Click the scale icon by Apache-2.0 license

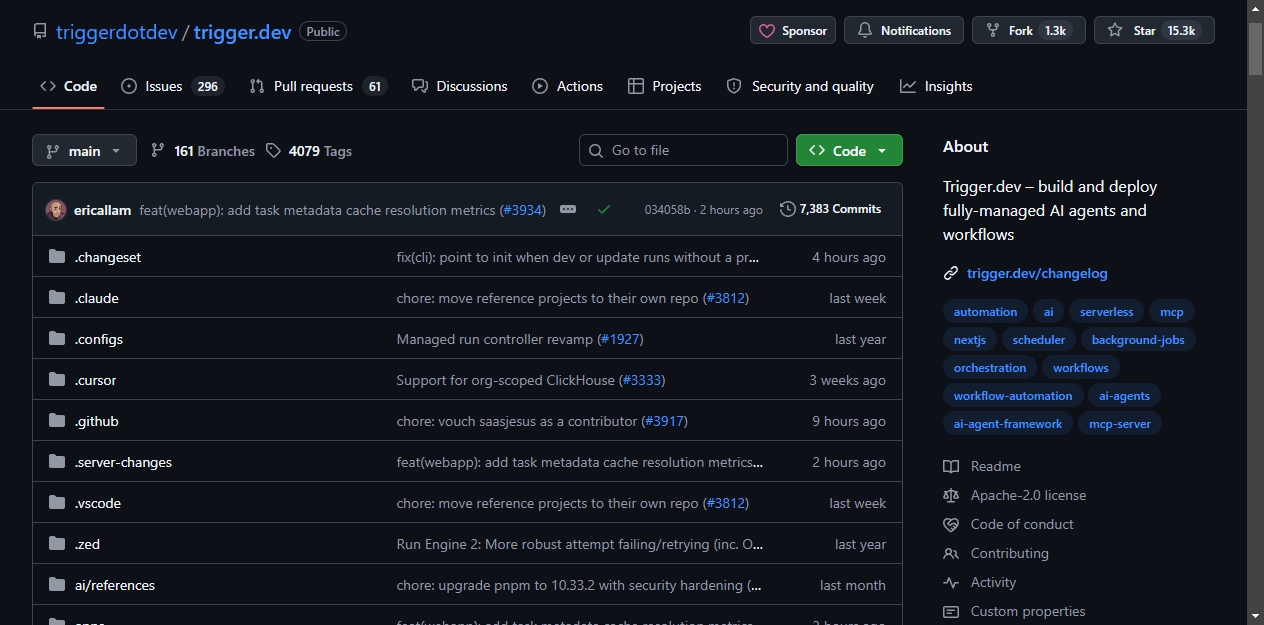[951, 495]
